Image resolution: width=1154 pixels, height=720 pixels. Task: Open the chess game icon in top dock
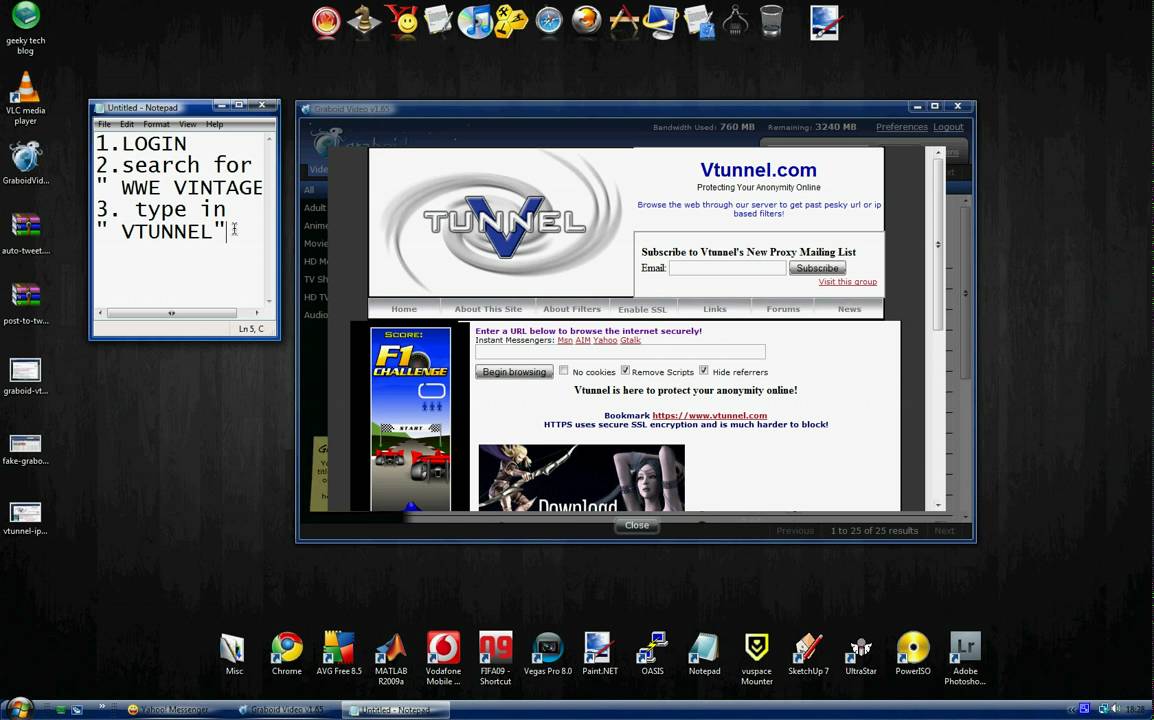coord(364,21)
